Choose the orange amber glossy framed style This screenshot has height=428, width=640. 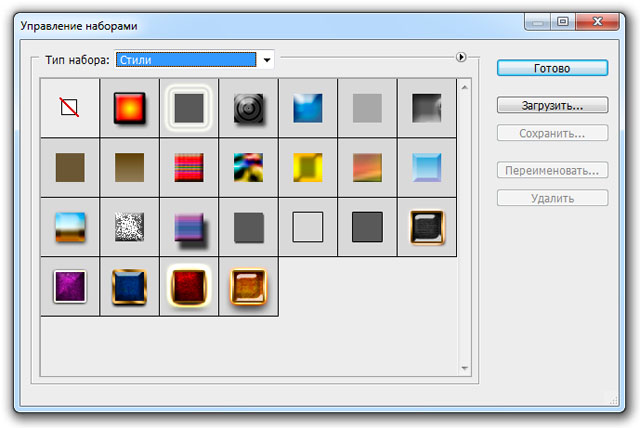pos(248,286)
